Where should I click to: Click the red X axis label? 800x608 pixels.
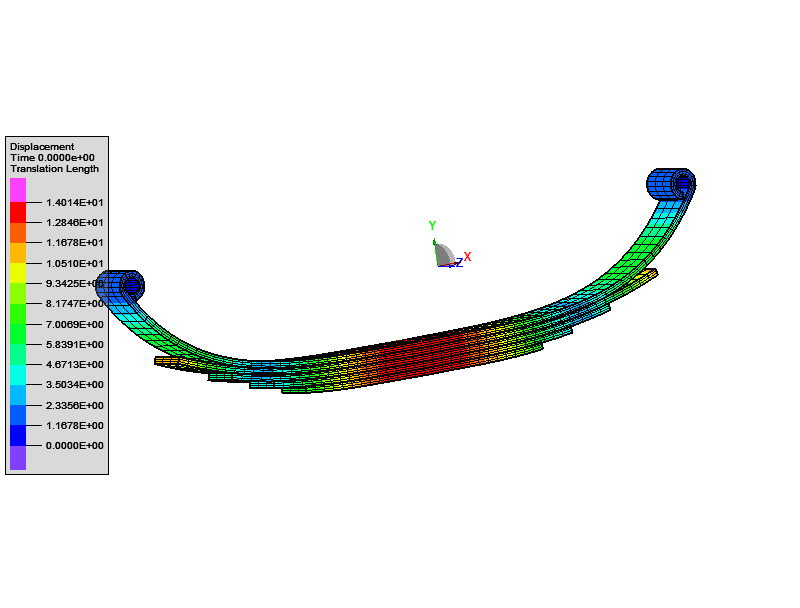tap(467, 257)
